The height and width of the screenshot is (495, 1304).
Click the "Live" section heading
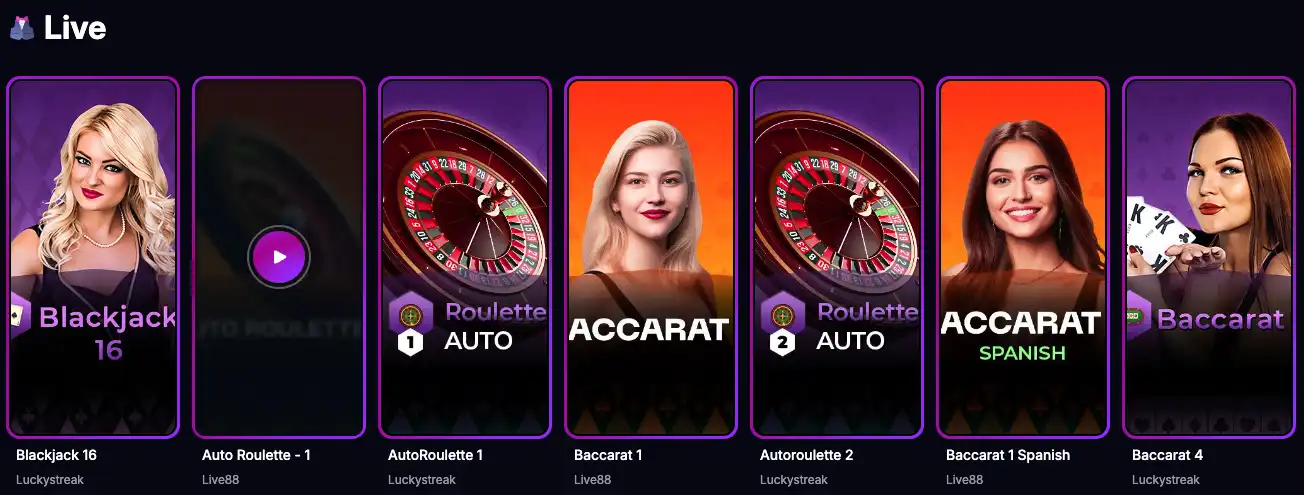point(75,28)
